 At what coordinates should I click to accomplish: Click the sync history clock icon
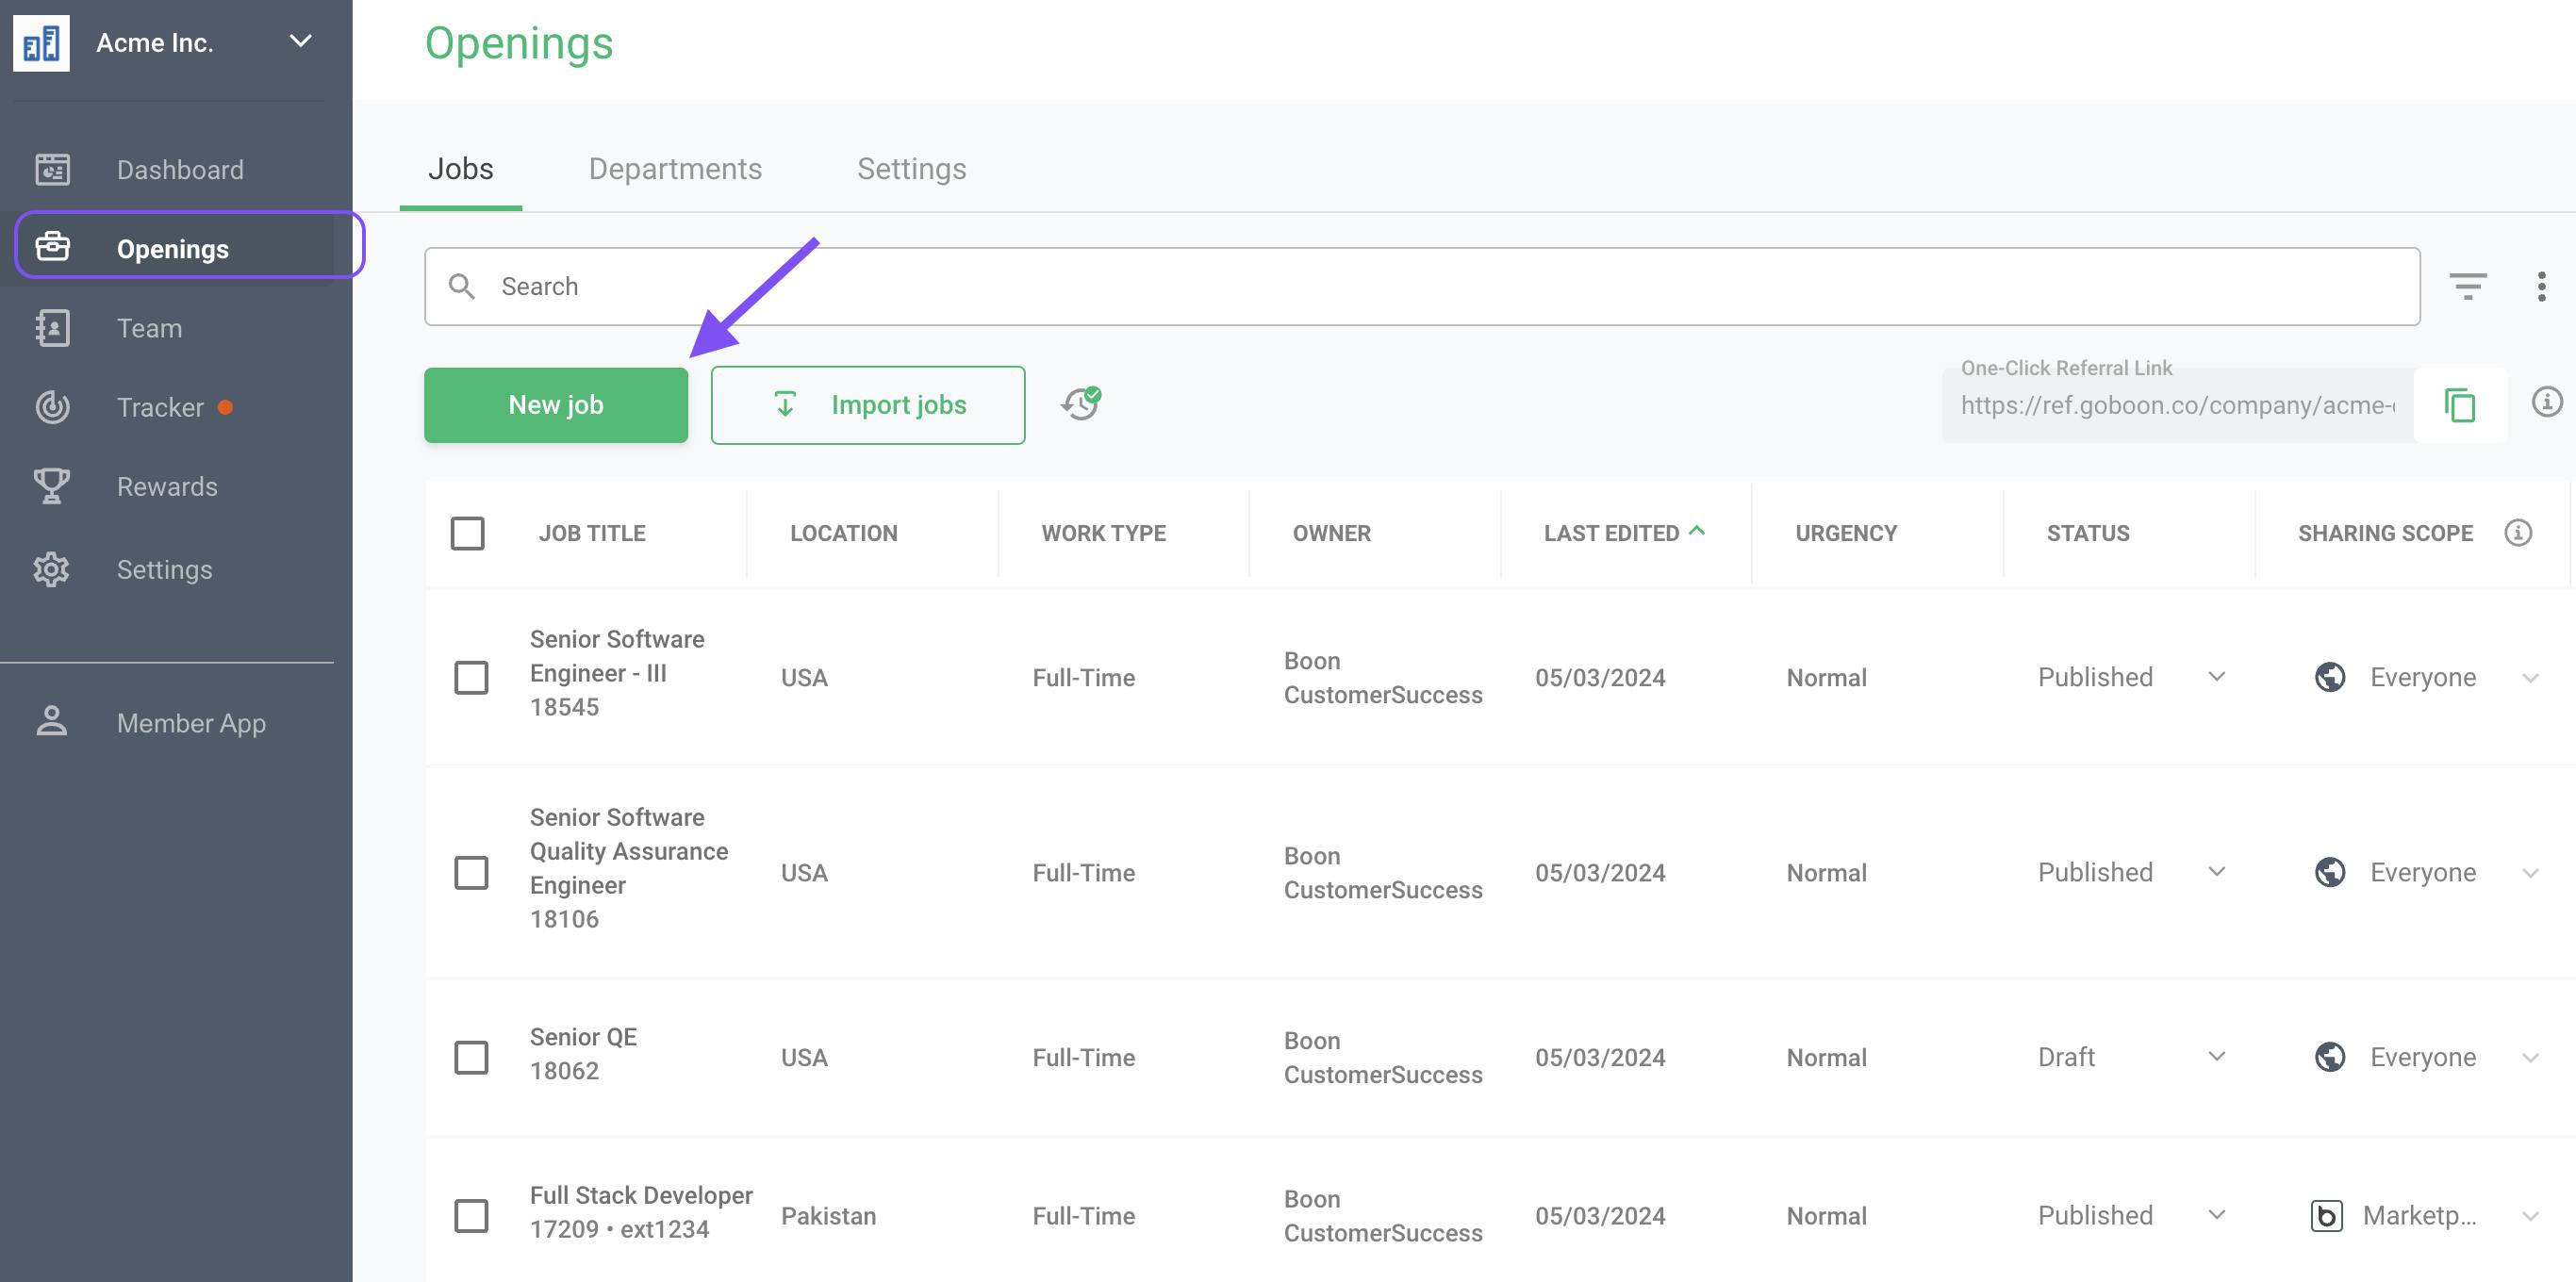point(1081,404)
